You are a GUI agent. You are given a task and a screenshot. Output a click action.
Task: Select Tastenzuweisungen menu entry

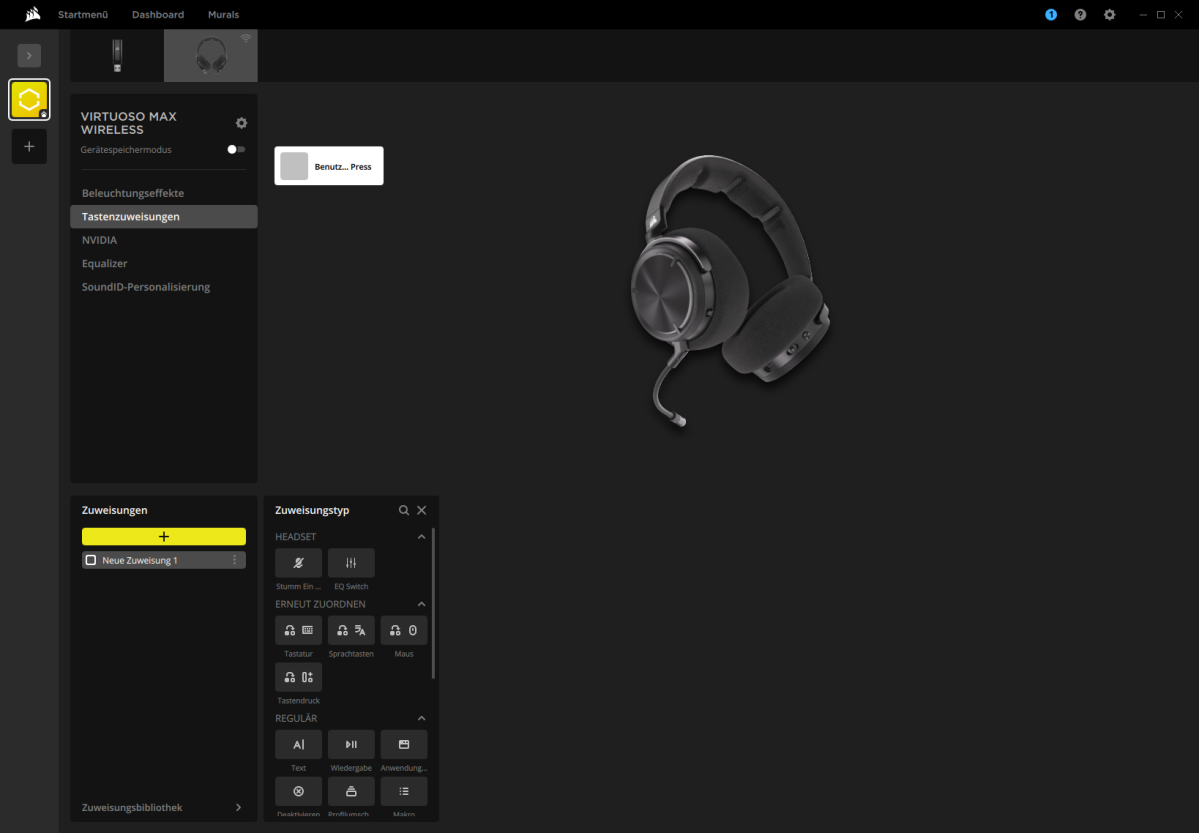pyautogui.click(x=164, y=216)
